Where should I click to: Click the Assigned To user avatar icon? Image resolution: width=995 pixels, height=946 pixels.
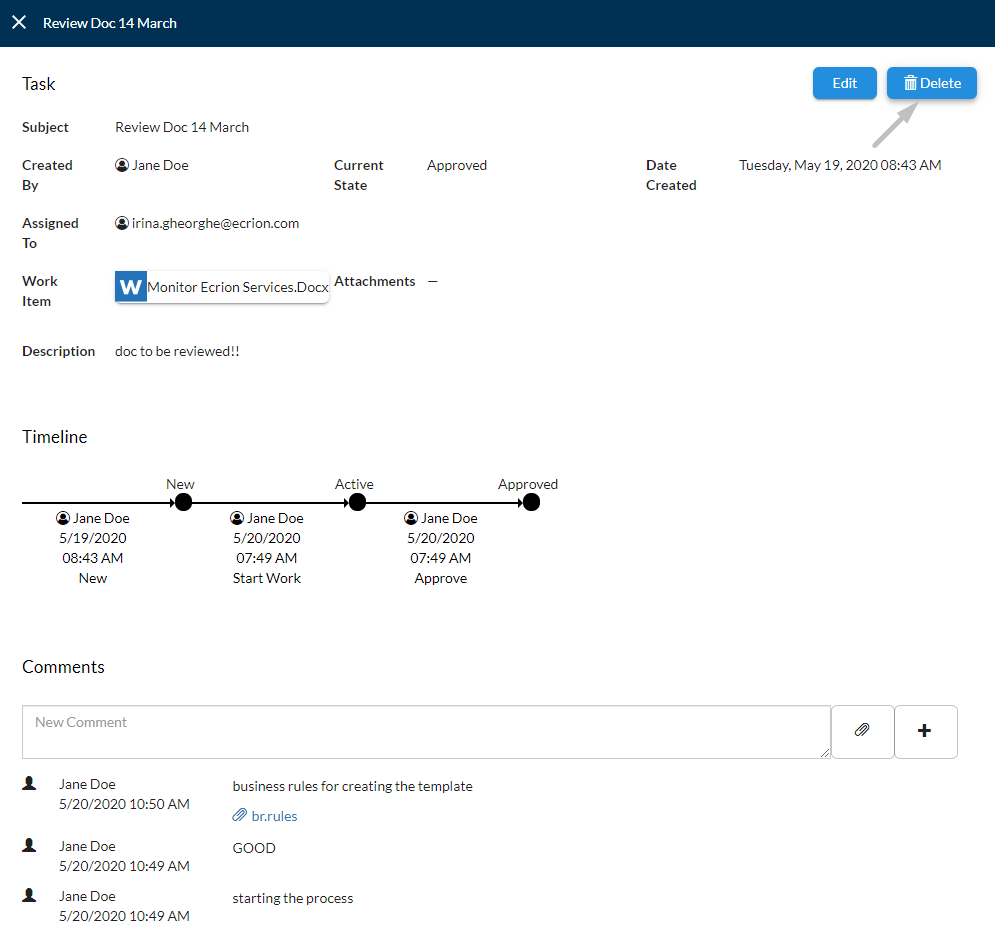tap(122, 223)
